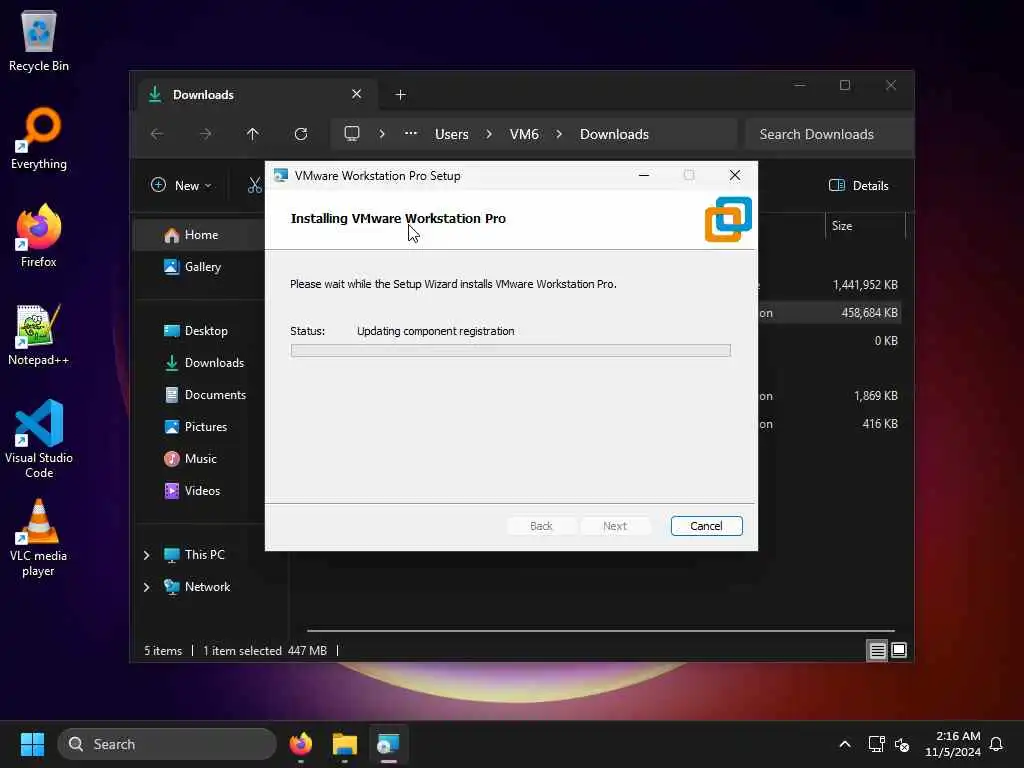1024x768 pixels.
Task: Click the Search Downloads field
Action: coord(828,134)
